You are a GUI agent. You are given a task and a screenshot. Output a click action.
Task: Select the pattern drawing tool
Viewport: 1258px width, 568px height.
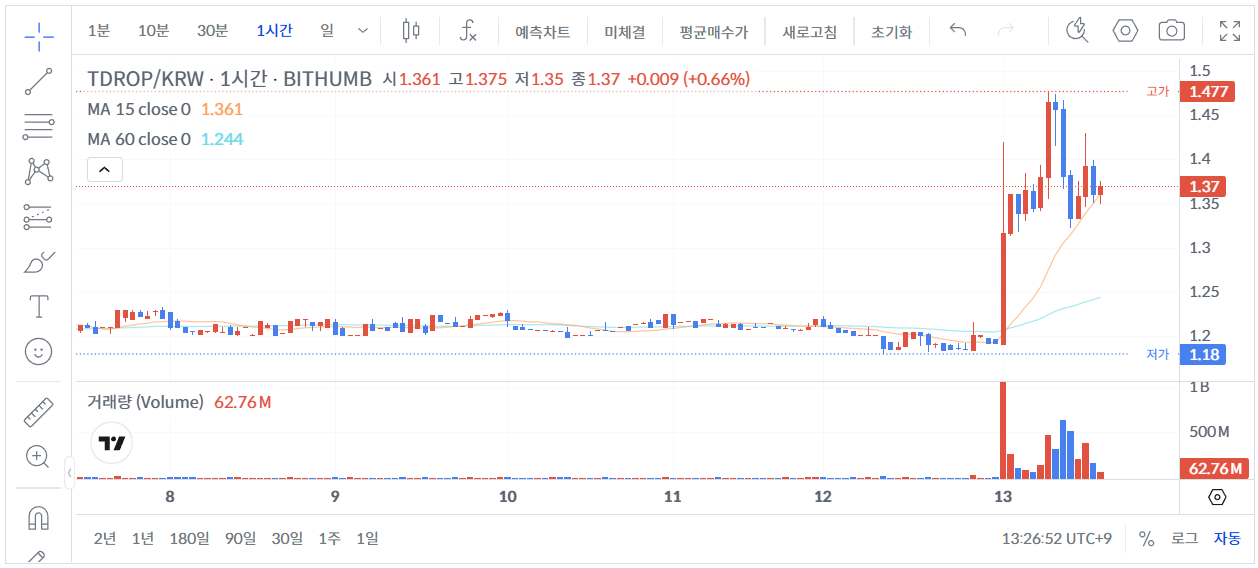[39, 171]
